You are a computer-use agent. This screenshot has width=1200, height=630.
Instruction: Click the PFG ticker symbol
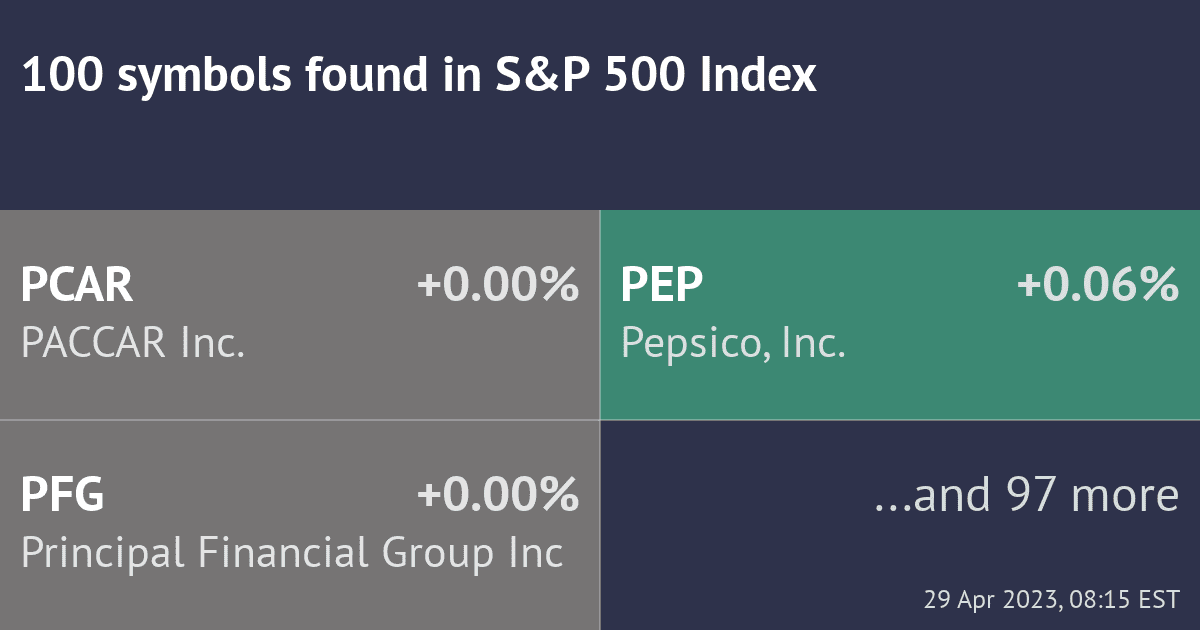click(63, 495)
